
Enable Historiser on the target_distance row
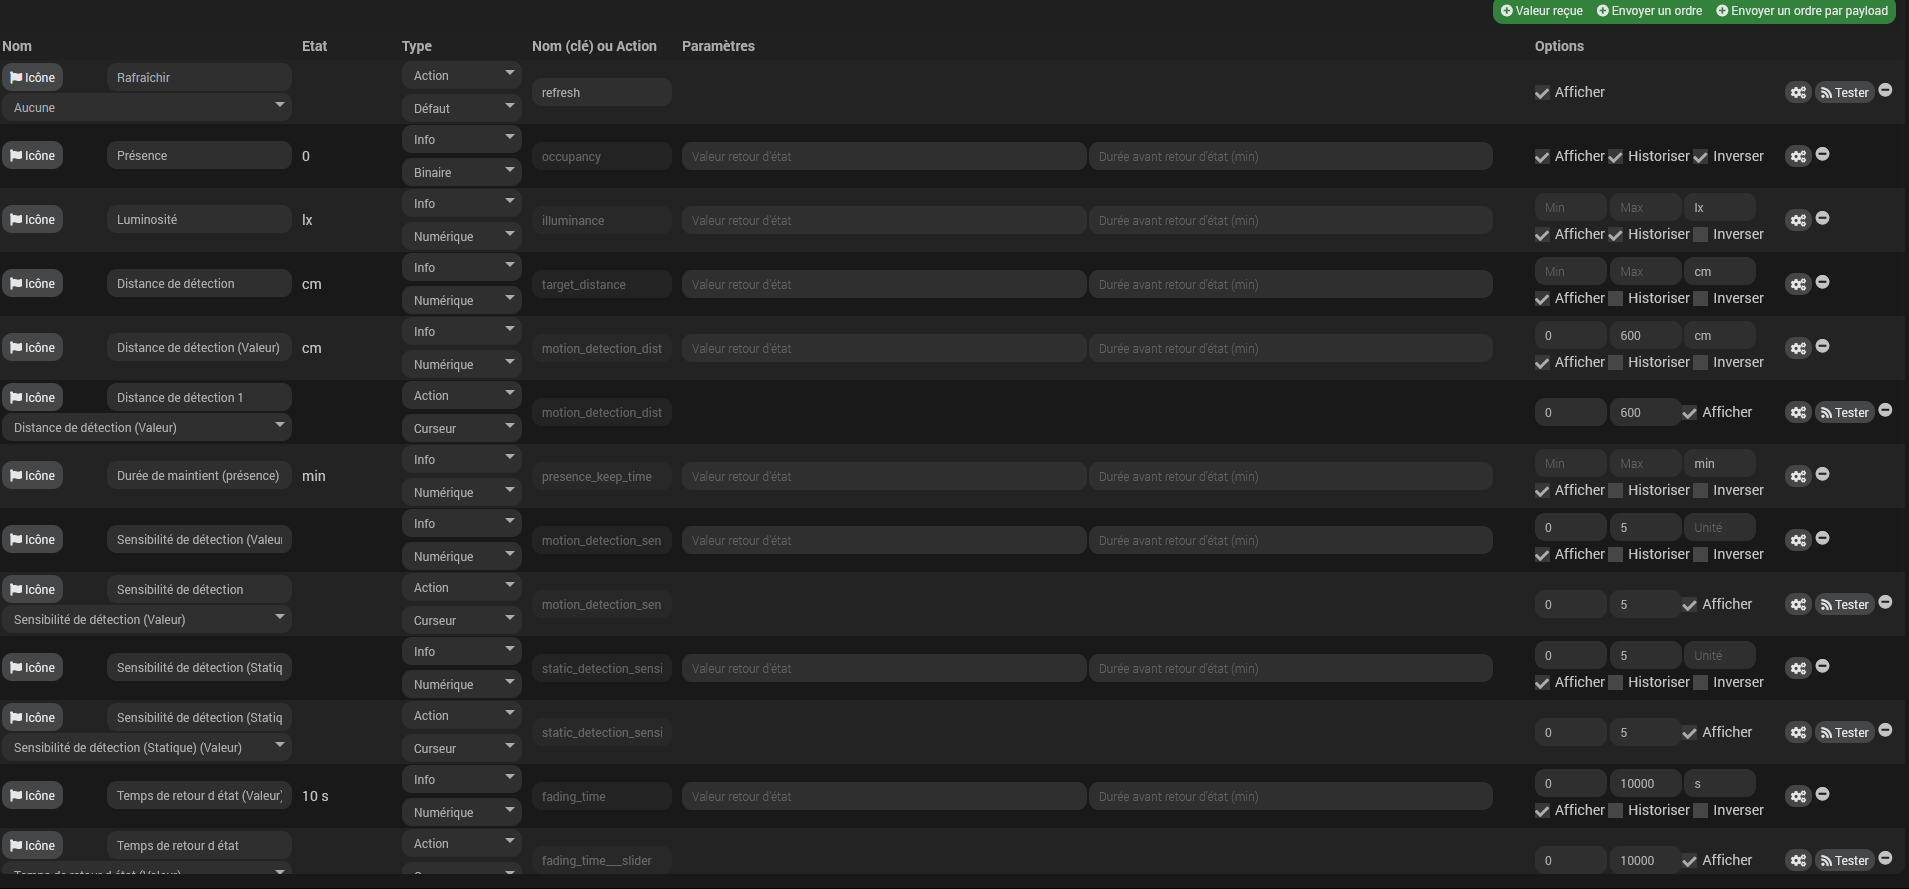1615,299
